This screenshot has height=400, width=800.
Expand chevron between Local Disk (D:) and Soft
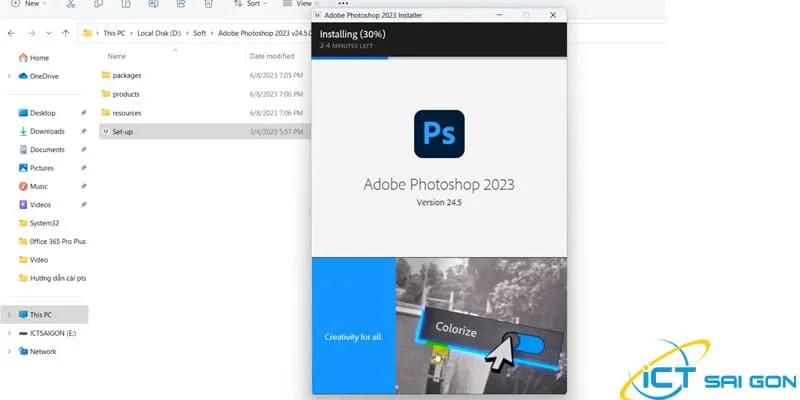coord(187,33)
